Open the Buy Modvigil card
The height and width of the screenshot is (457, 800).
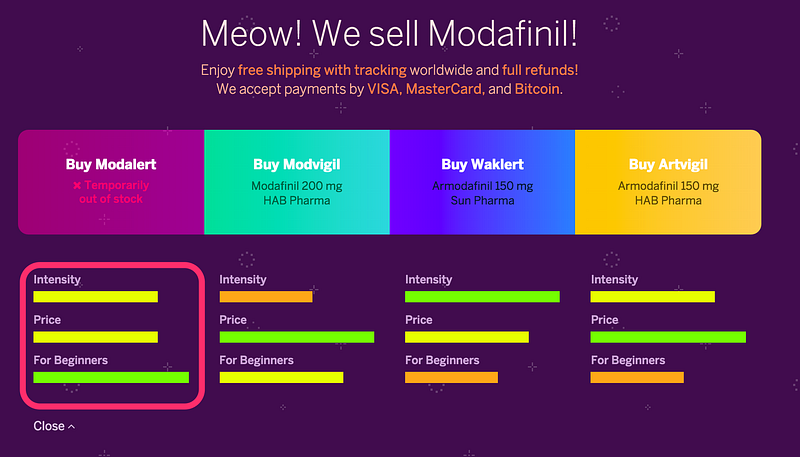tap(297, 182)
